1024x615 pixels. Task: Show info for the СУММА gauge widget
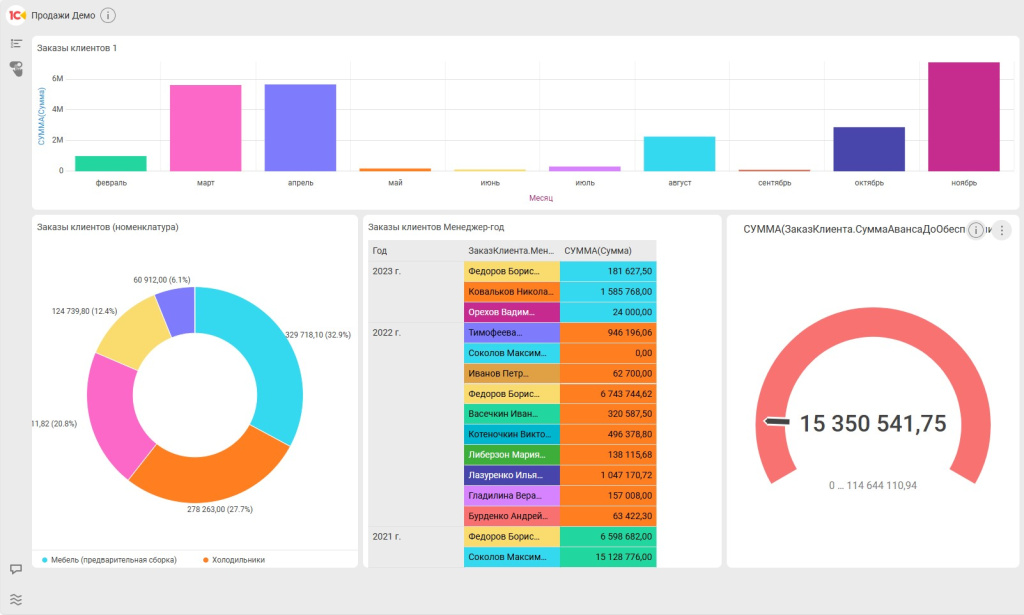[x=976, y=230]
